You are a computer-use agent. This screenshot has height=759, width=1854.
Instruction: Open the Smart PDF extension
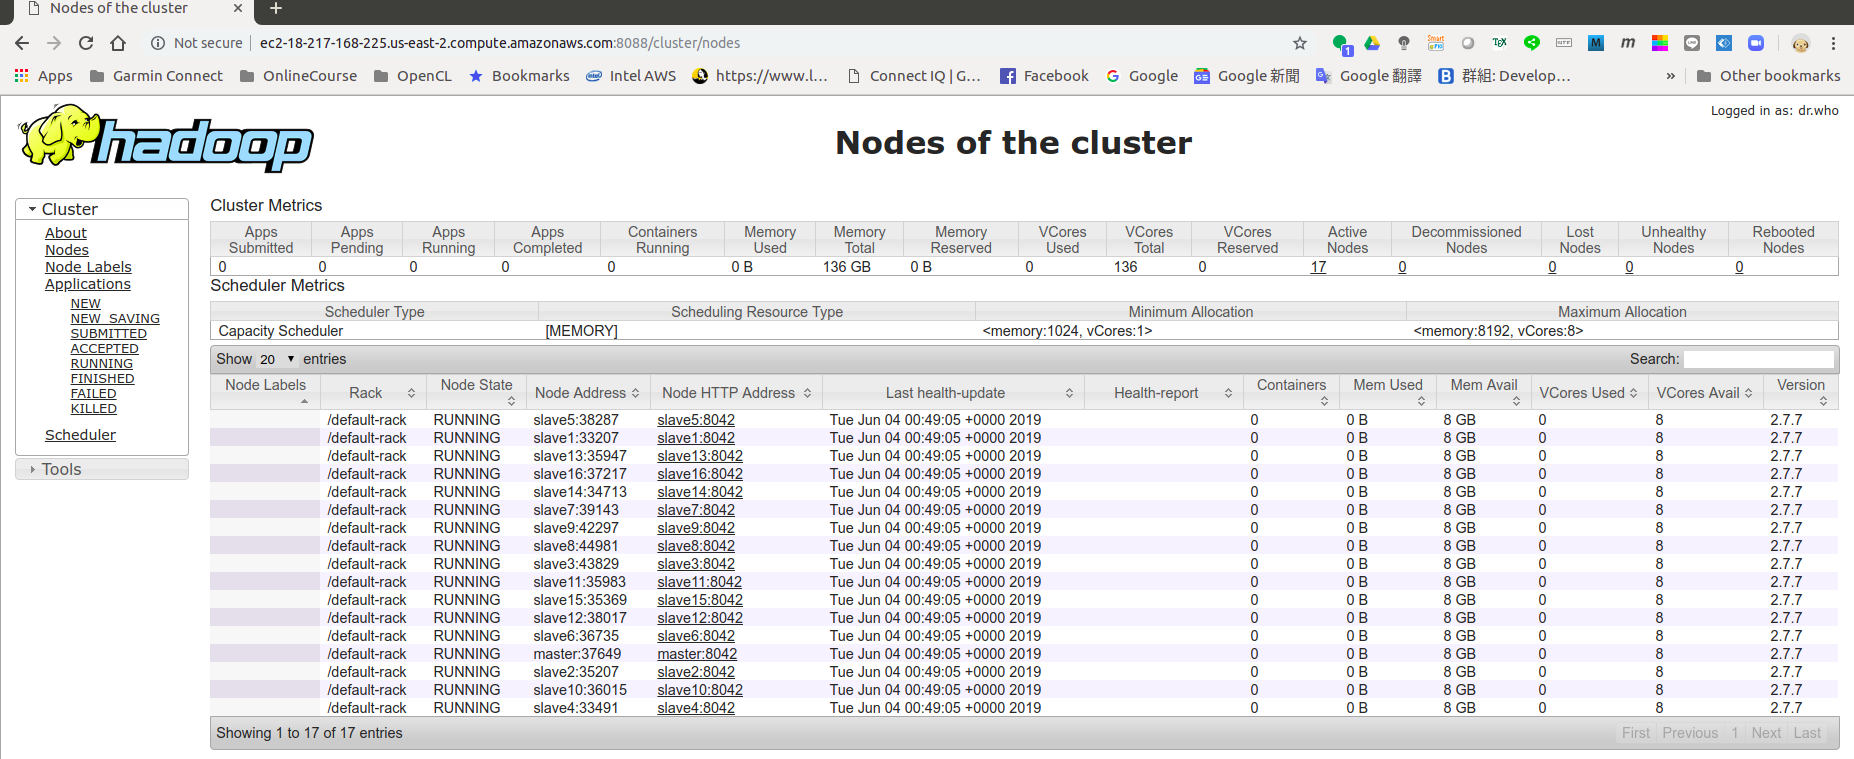tap(1436, 43)
